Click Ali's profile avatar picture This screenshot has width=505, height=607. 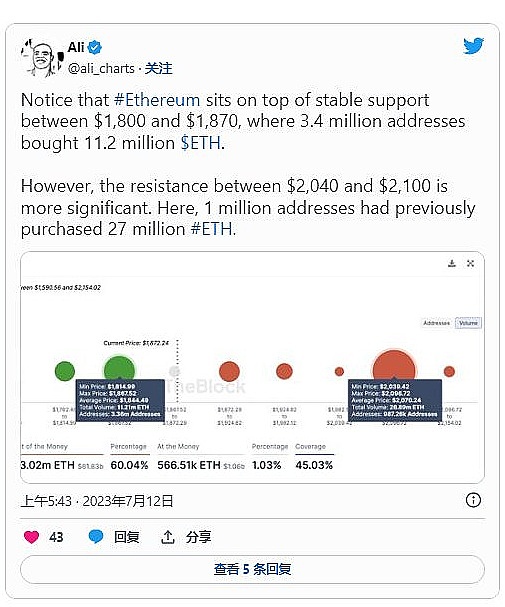tap(42, 58)
